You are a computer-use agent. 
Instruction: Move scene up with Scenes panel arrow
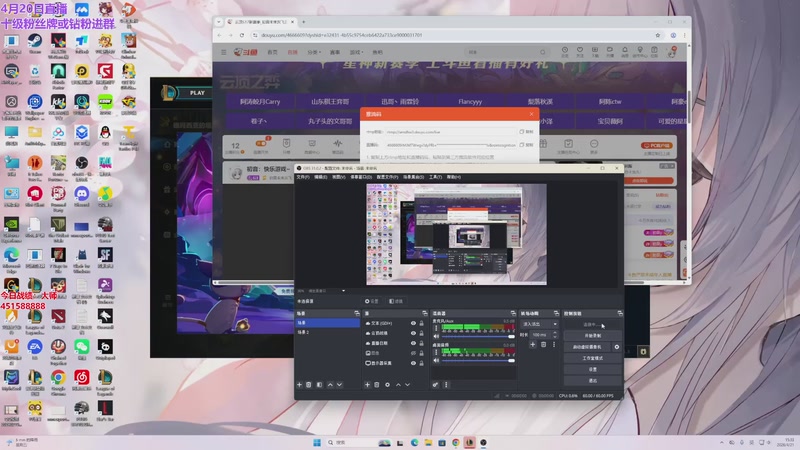pyautogui.click(x=330, y=385)
